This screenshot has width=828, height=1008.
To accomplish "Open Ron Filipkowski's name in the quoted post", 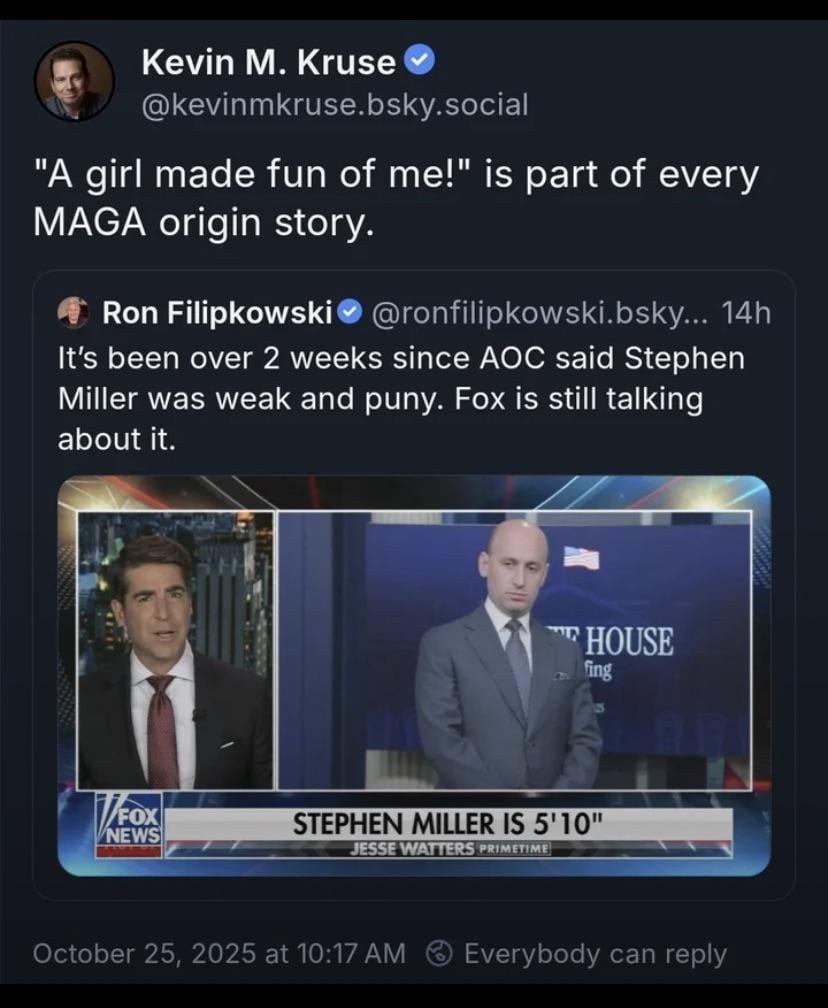I will tap(217, 314).
